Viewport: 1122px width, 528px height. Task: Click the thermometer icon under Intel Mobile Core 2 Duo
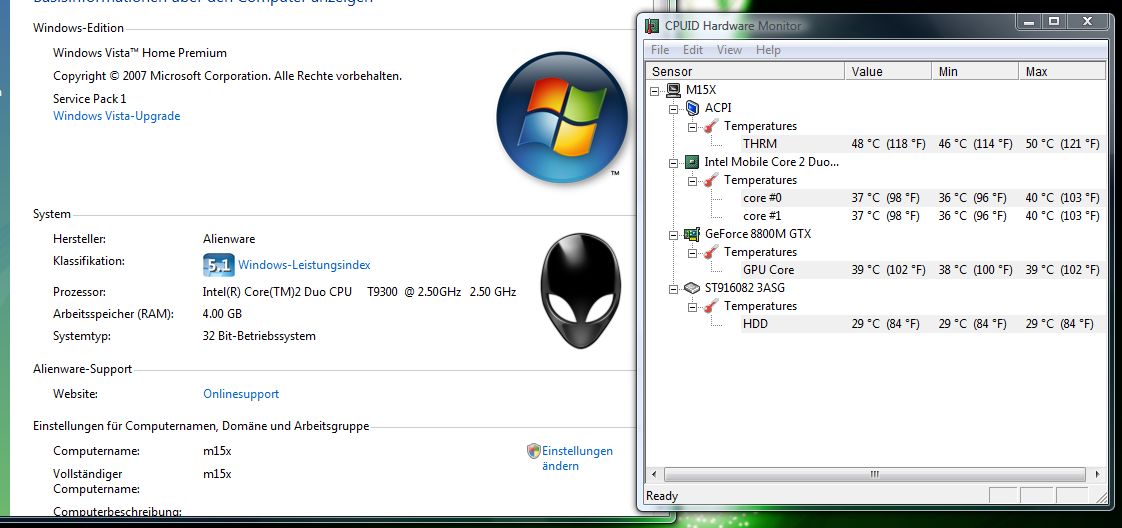click(711, 180)
